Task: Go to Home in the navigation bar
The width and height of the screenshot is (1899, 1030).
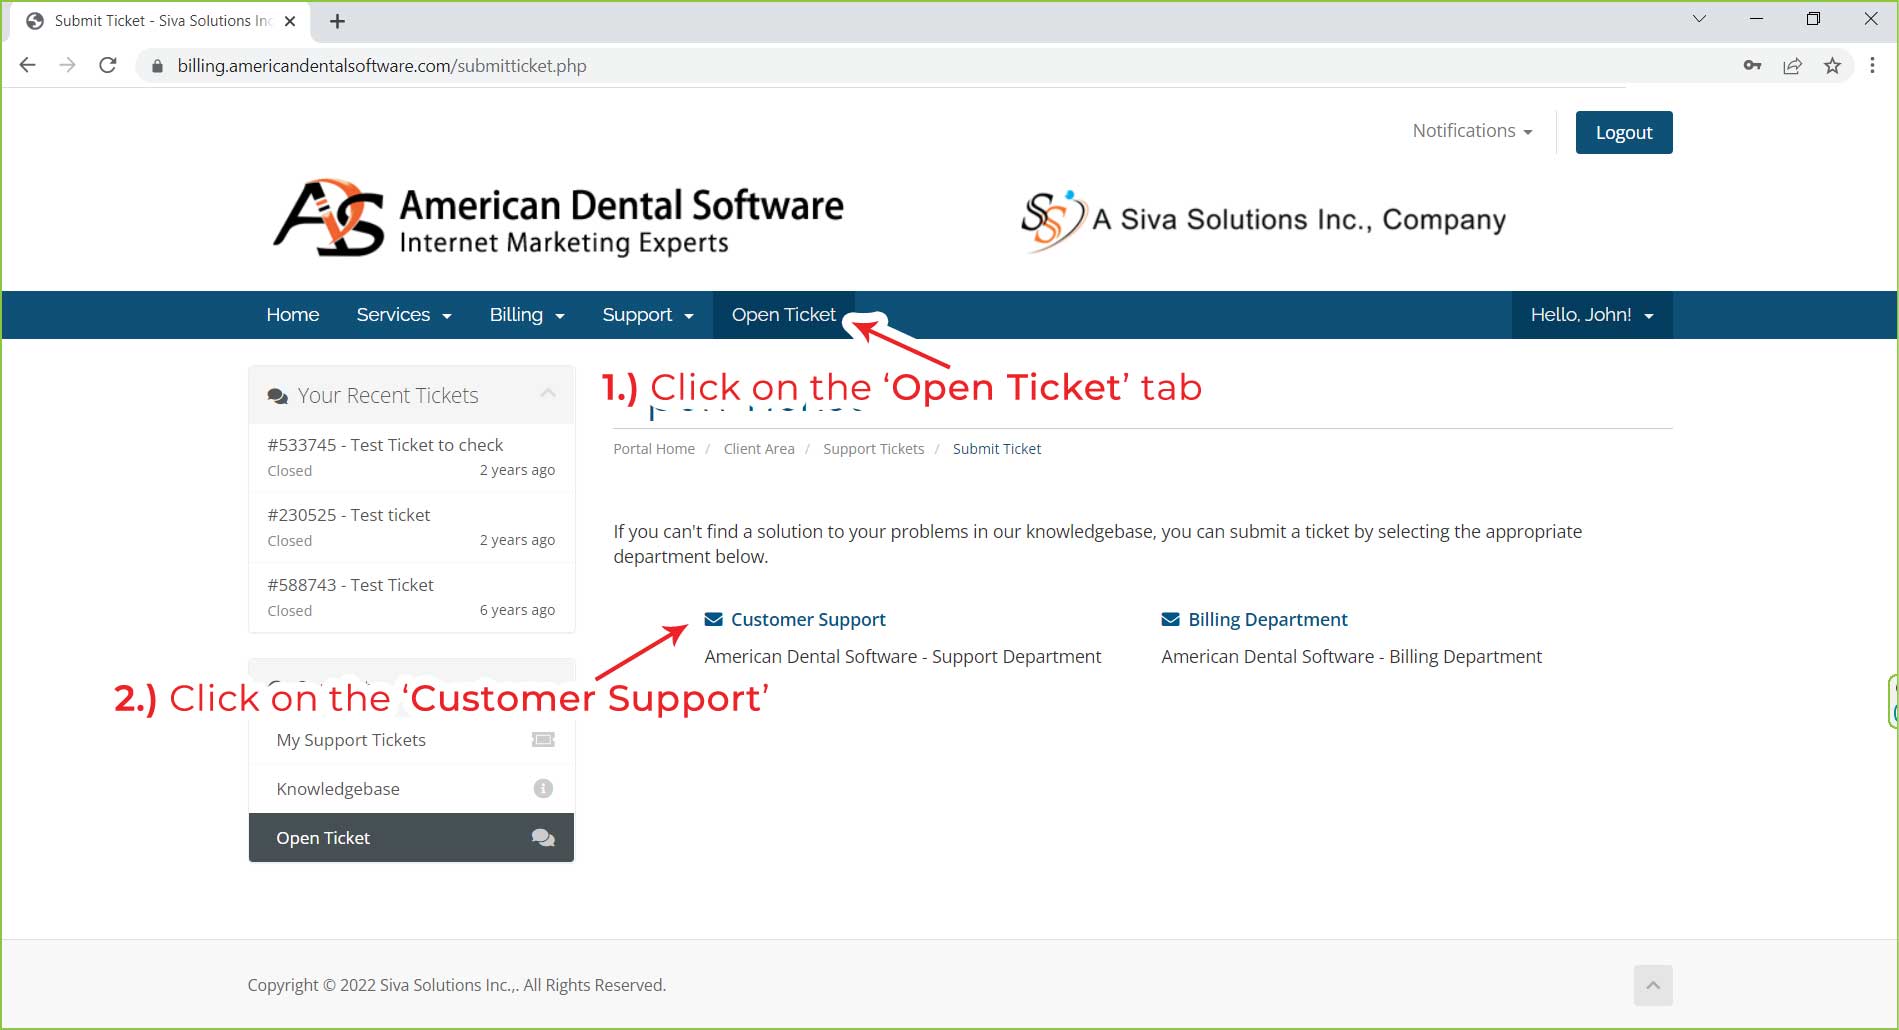Action: [x=292, y=315]
